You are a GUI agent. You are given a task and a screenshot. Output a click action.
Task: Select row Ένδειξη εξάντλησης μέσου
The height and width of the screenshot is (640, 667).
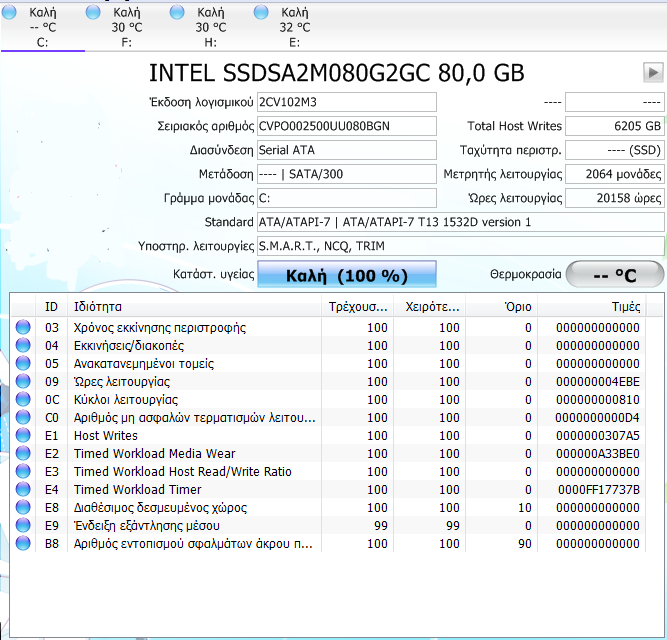328,526
